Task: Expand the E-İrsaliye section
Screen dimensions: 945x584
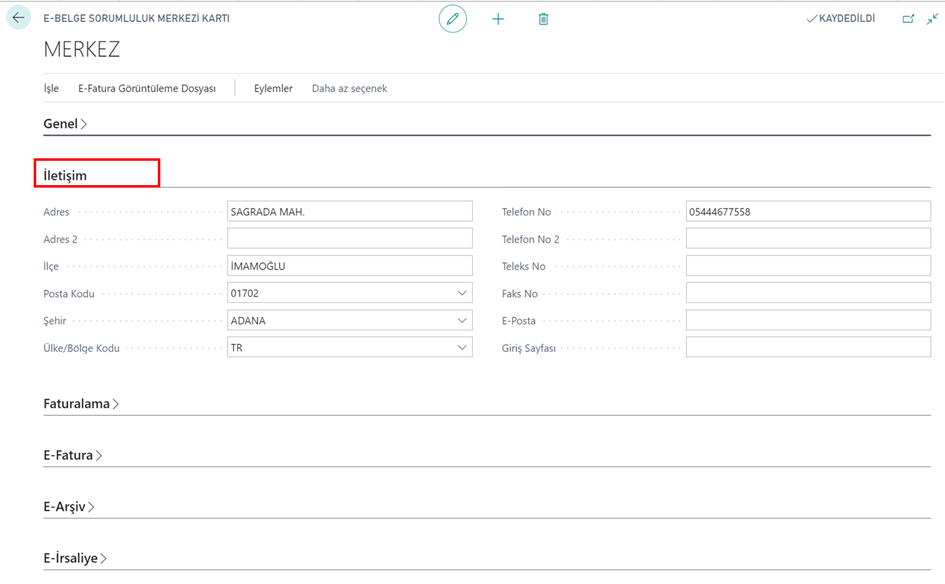Action: click(x=75, y=558)
